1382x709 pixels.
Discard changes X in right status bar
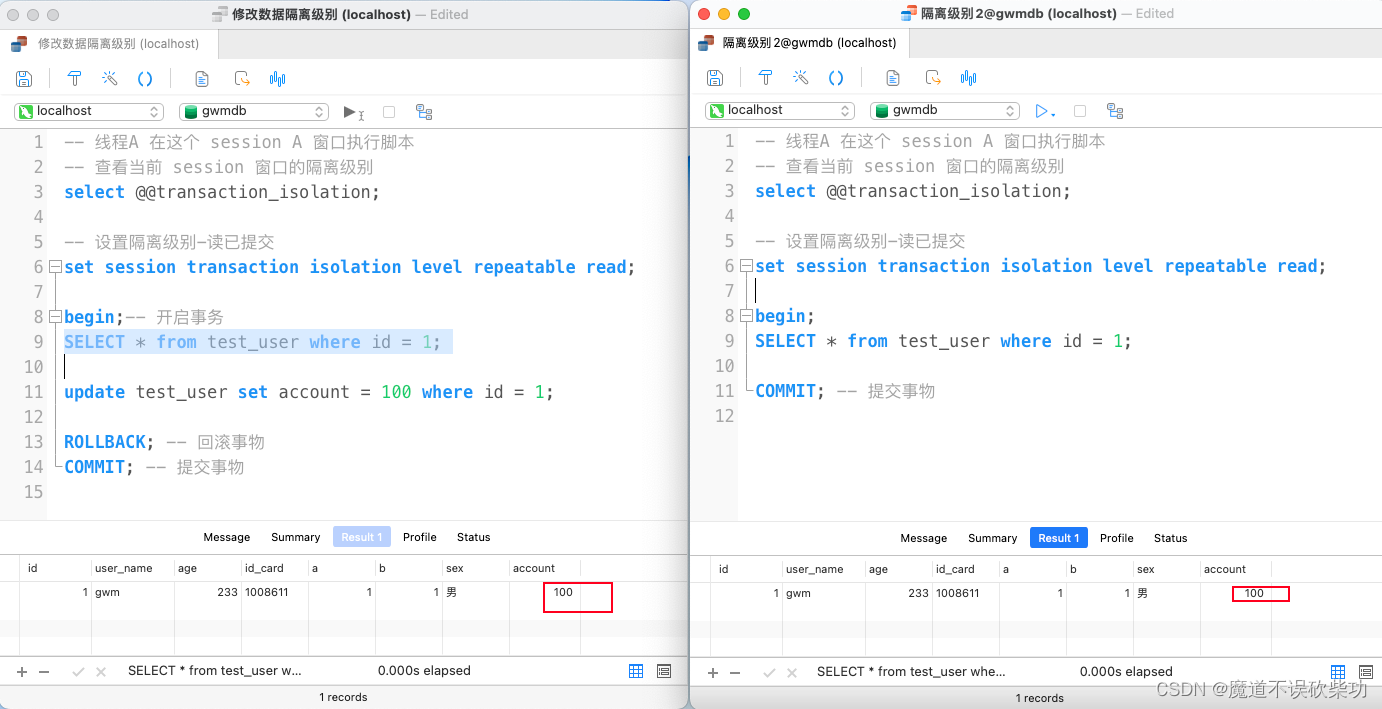(790, 673)
